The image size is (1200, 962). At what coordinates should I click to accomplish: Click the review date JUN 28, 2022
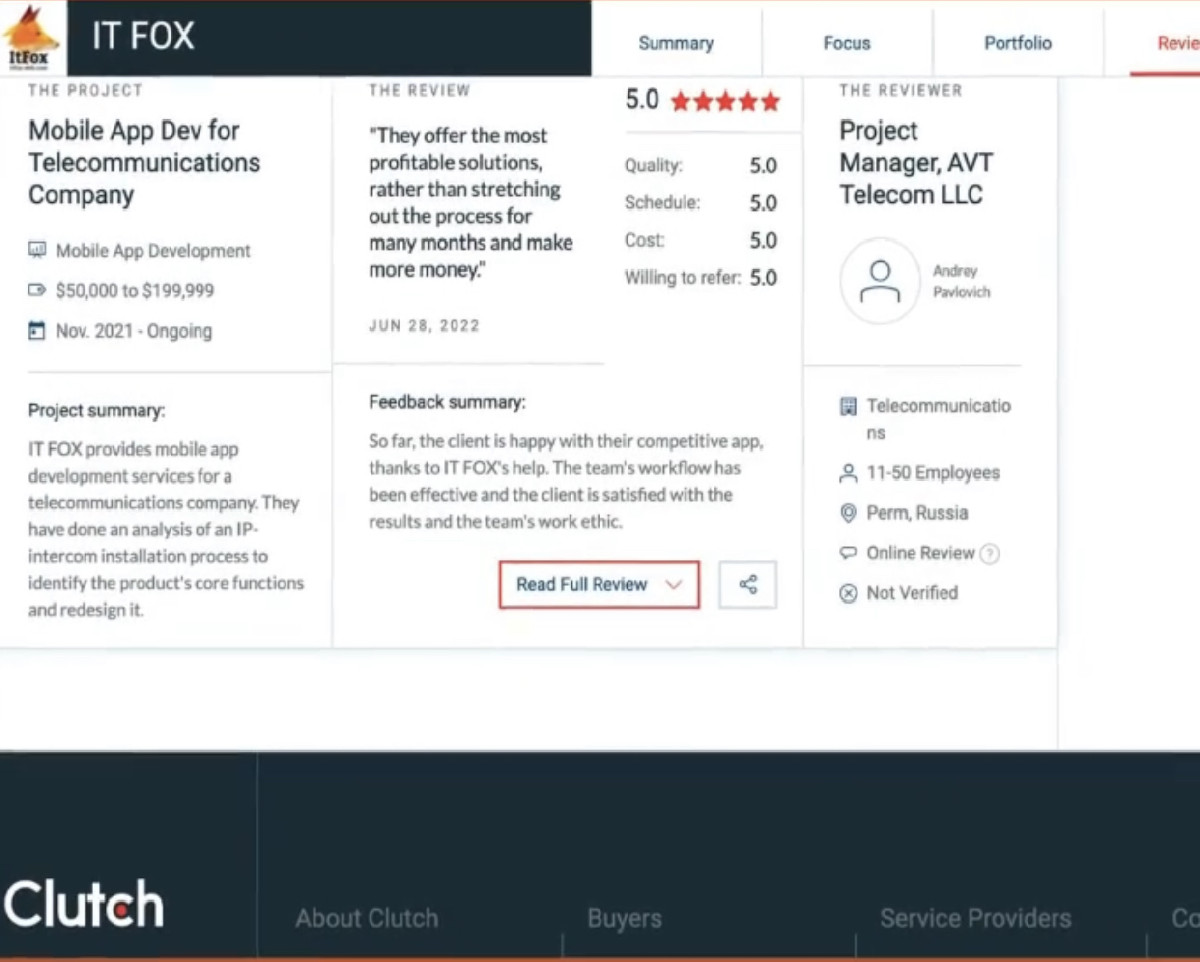coord(424,326)
